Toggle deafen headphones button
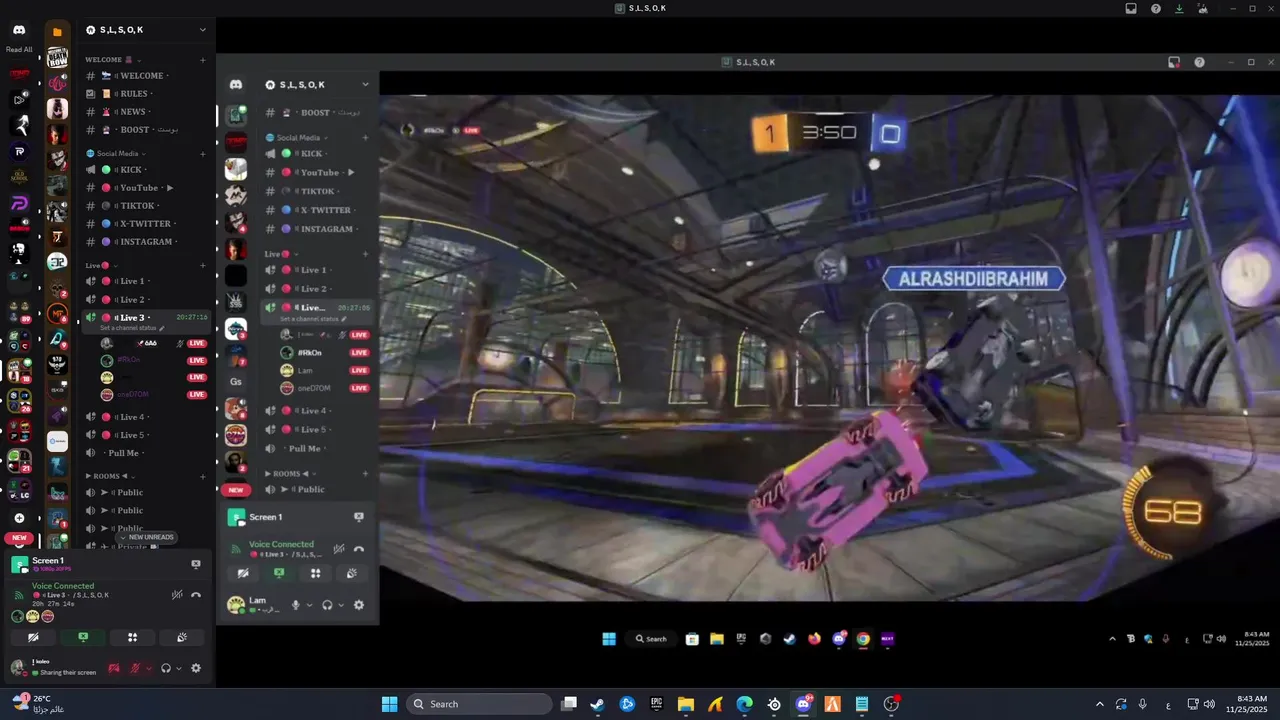This screenshot has height=720, width=1280. pyautogui.click(x=166, y=668)
